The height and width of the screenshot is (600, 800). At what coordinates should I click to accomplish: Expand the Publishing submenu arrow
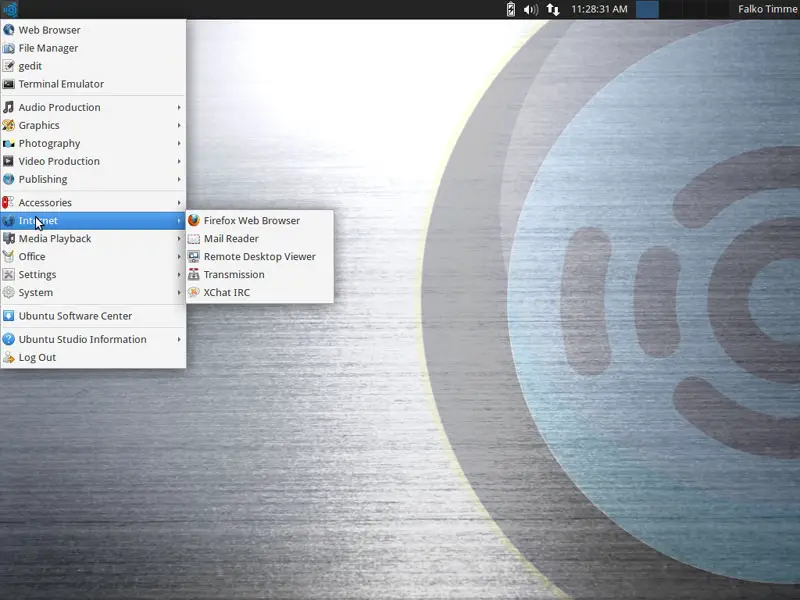[179, 179]
